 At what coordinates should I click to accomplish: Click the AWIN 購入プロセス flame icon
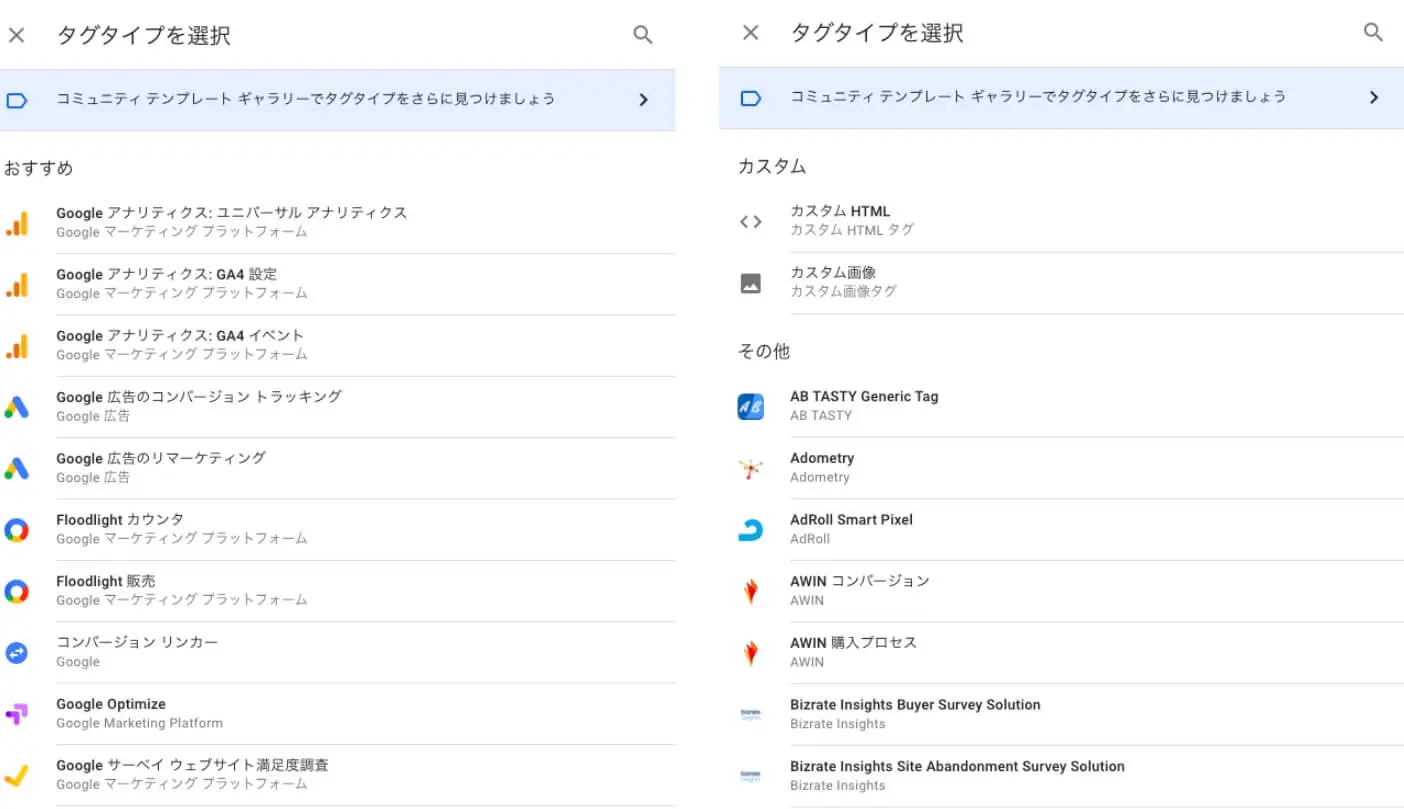[x=751, y=653]
